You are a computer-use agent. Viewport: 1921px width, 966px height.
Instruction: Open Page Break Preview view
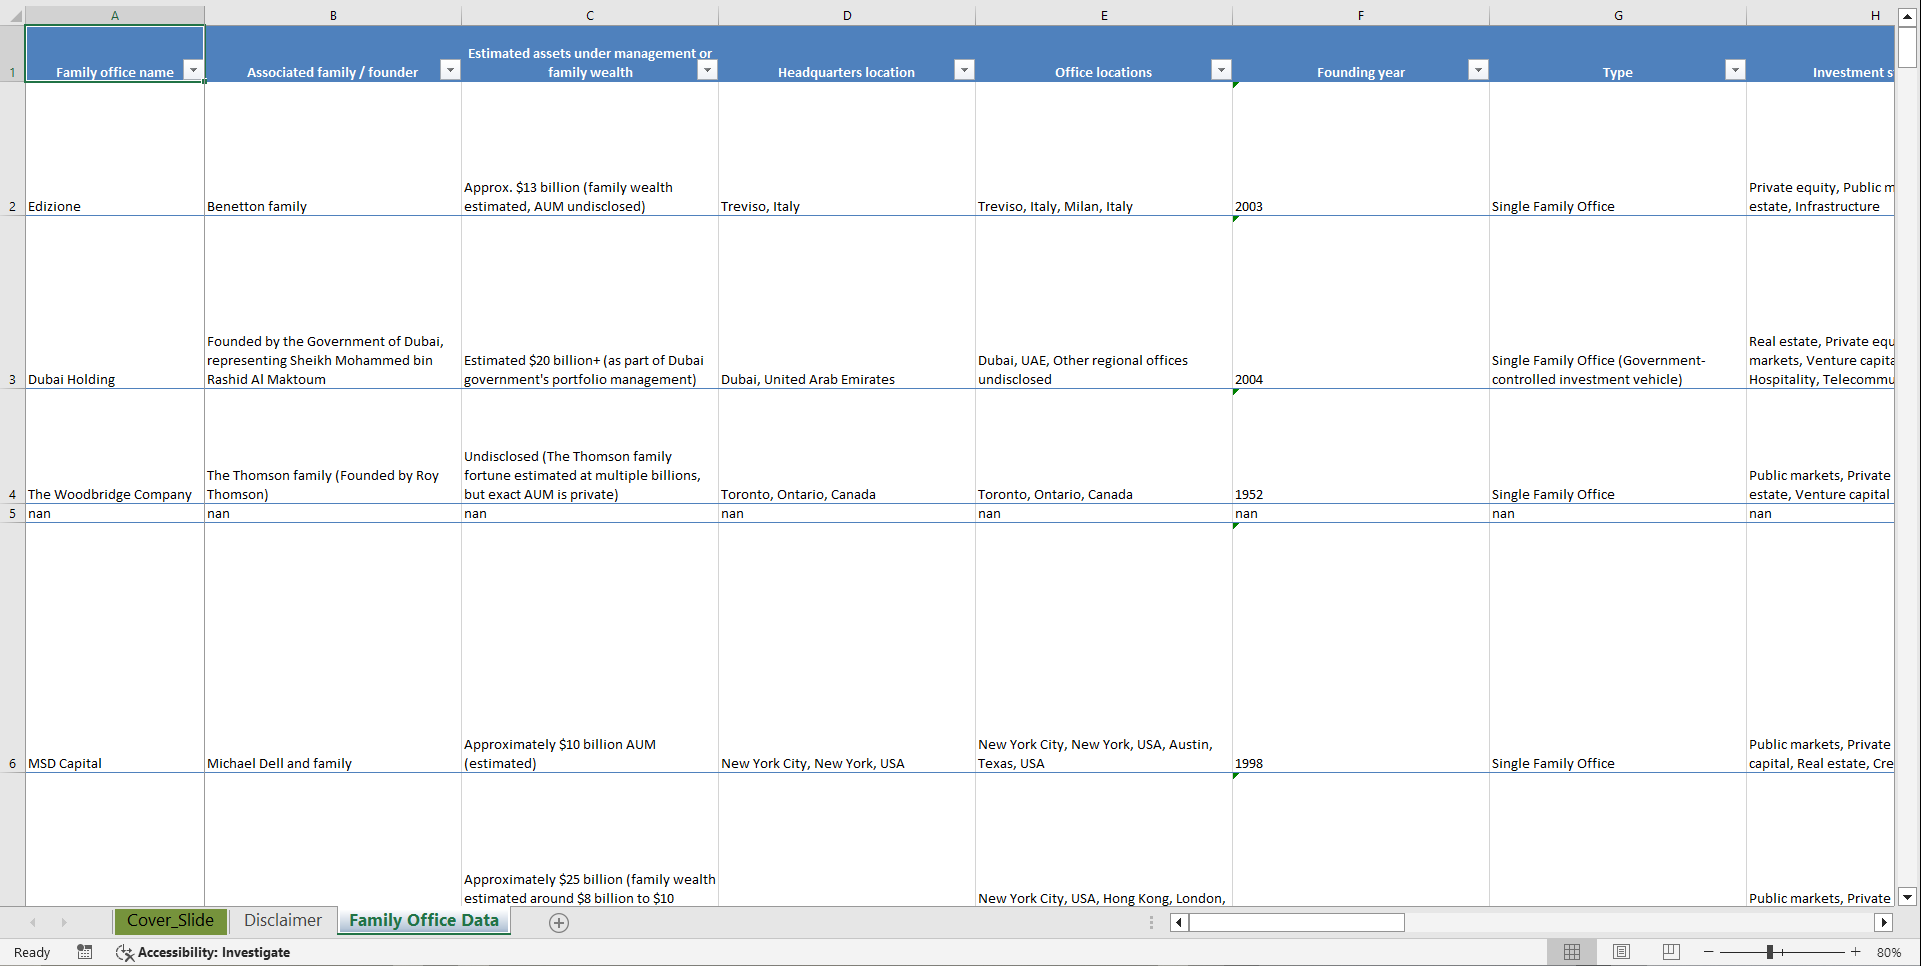(x=1670, y=952)
